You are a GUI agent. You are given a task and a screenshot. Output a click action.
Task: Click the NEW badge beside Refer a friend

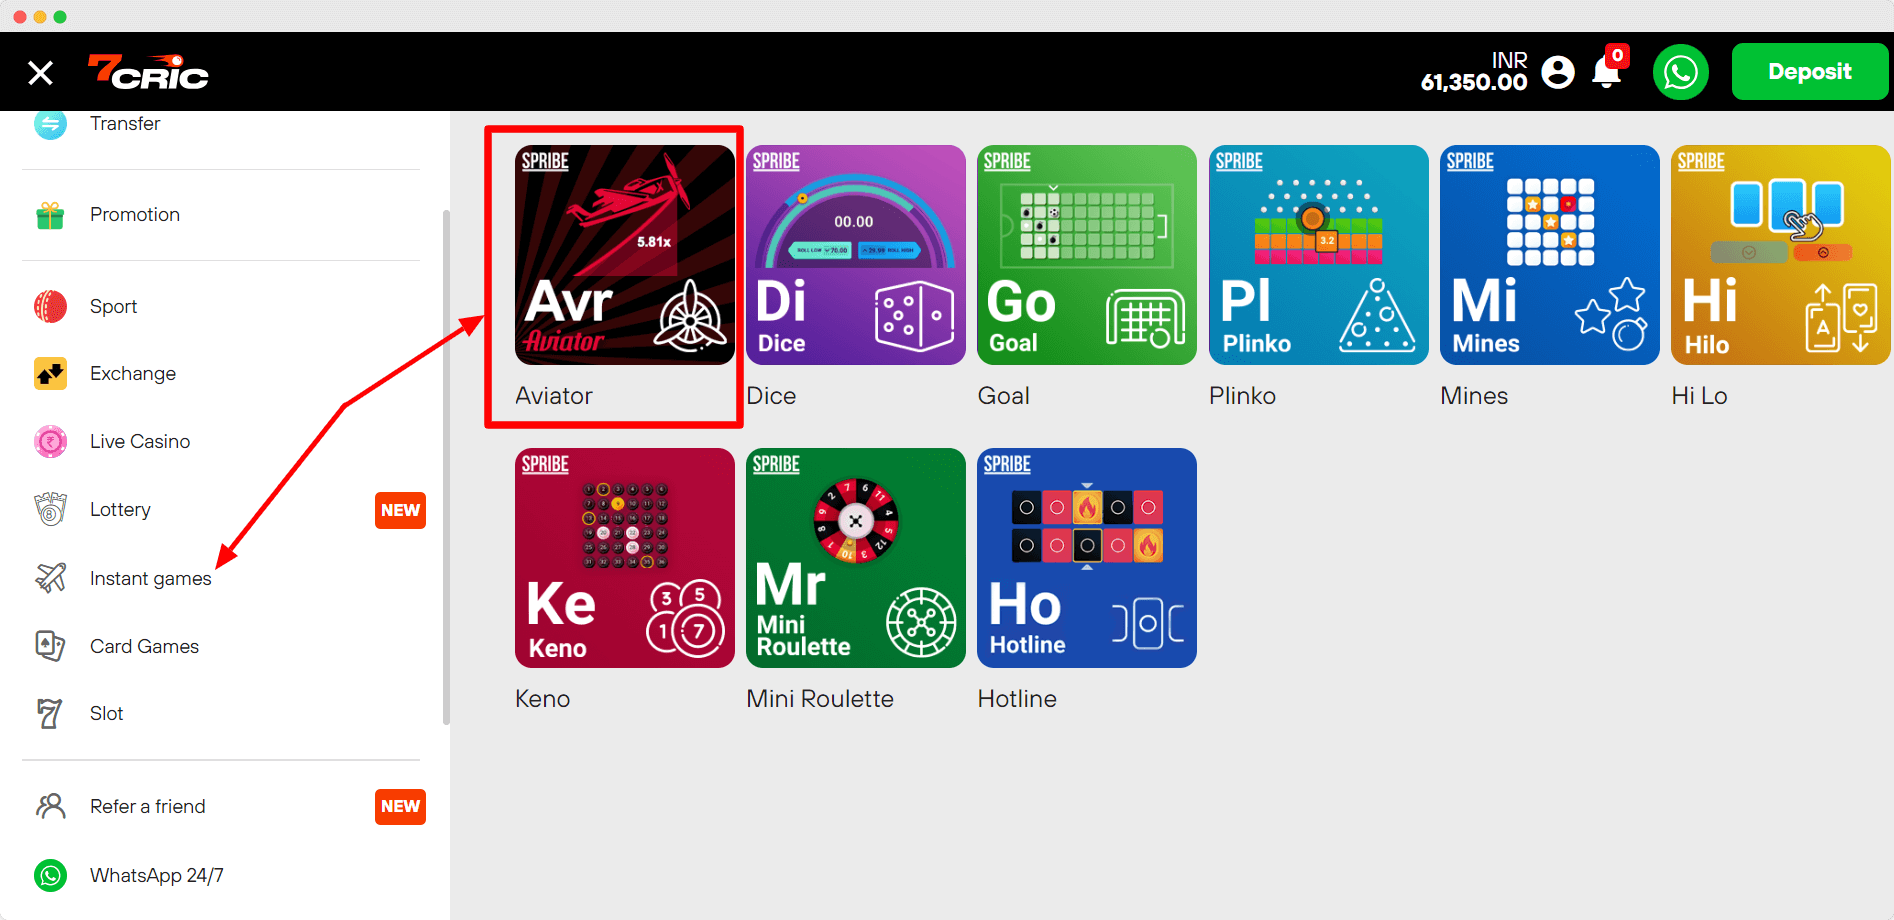point(400,806)
